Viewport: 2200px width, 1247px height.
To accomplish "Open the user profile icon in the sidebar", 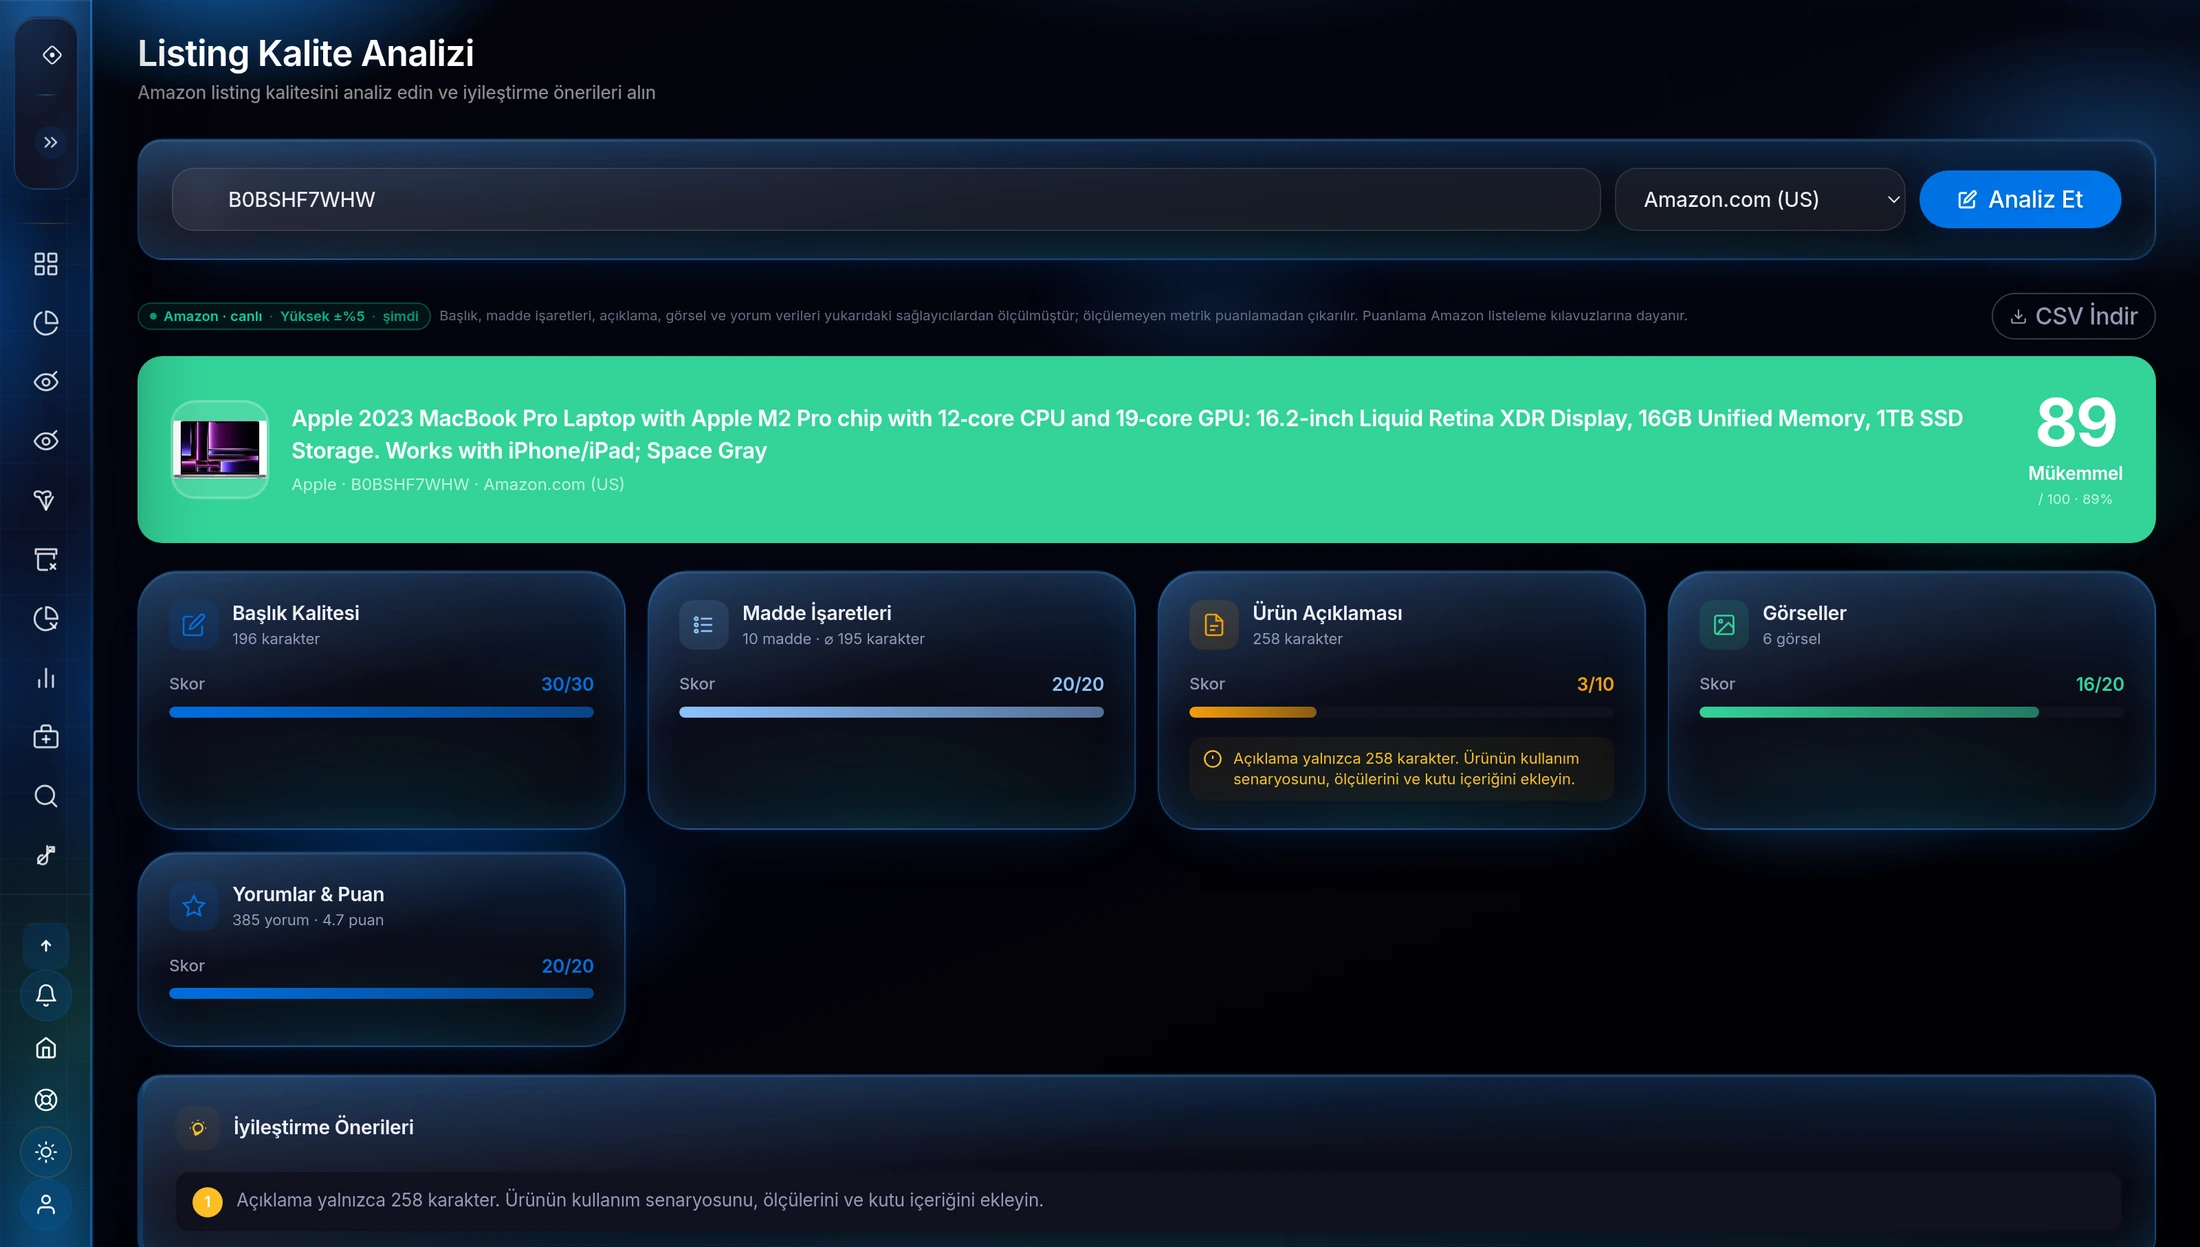I will [46, 1205].
